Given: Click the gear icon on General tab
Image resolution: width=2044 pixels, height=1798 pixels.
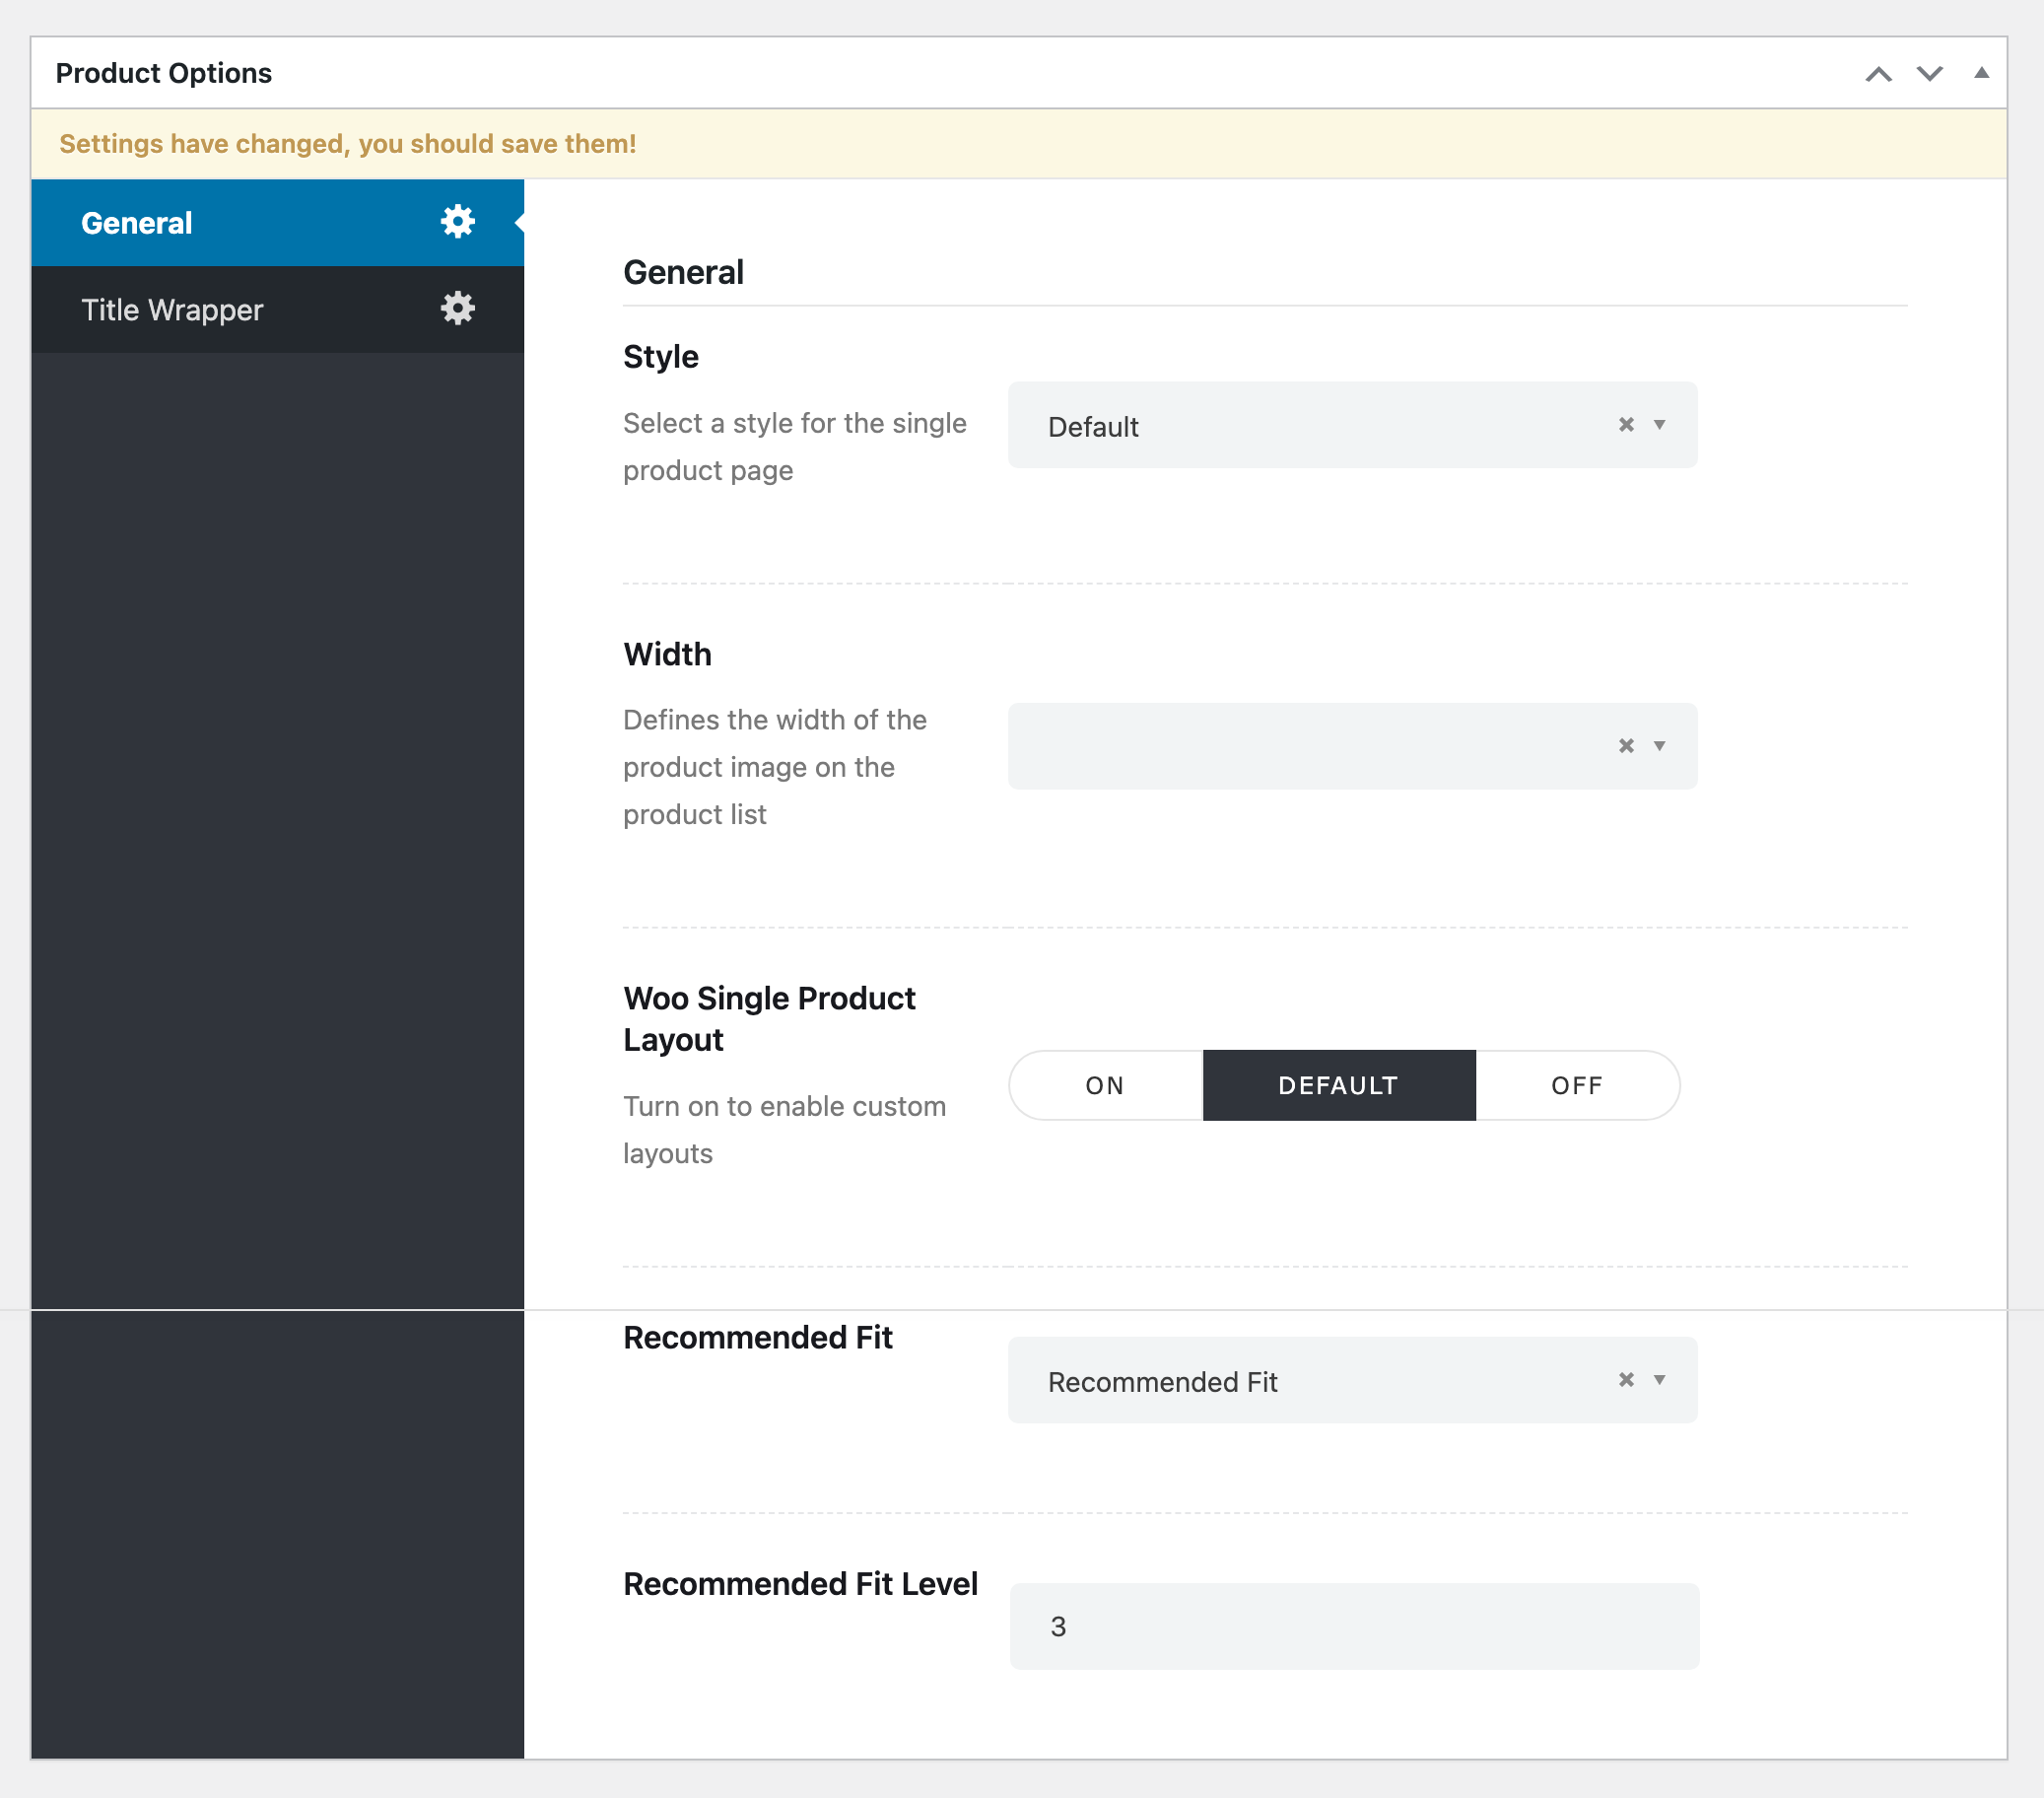Looking at the screenshot, I should (x=457, y=222).
